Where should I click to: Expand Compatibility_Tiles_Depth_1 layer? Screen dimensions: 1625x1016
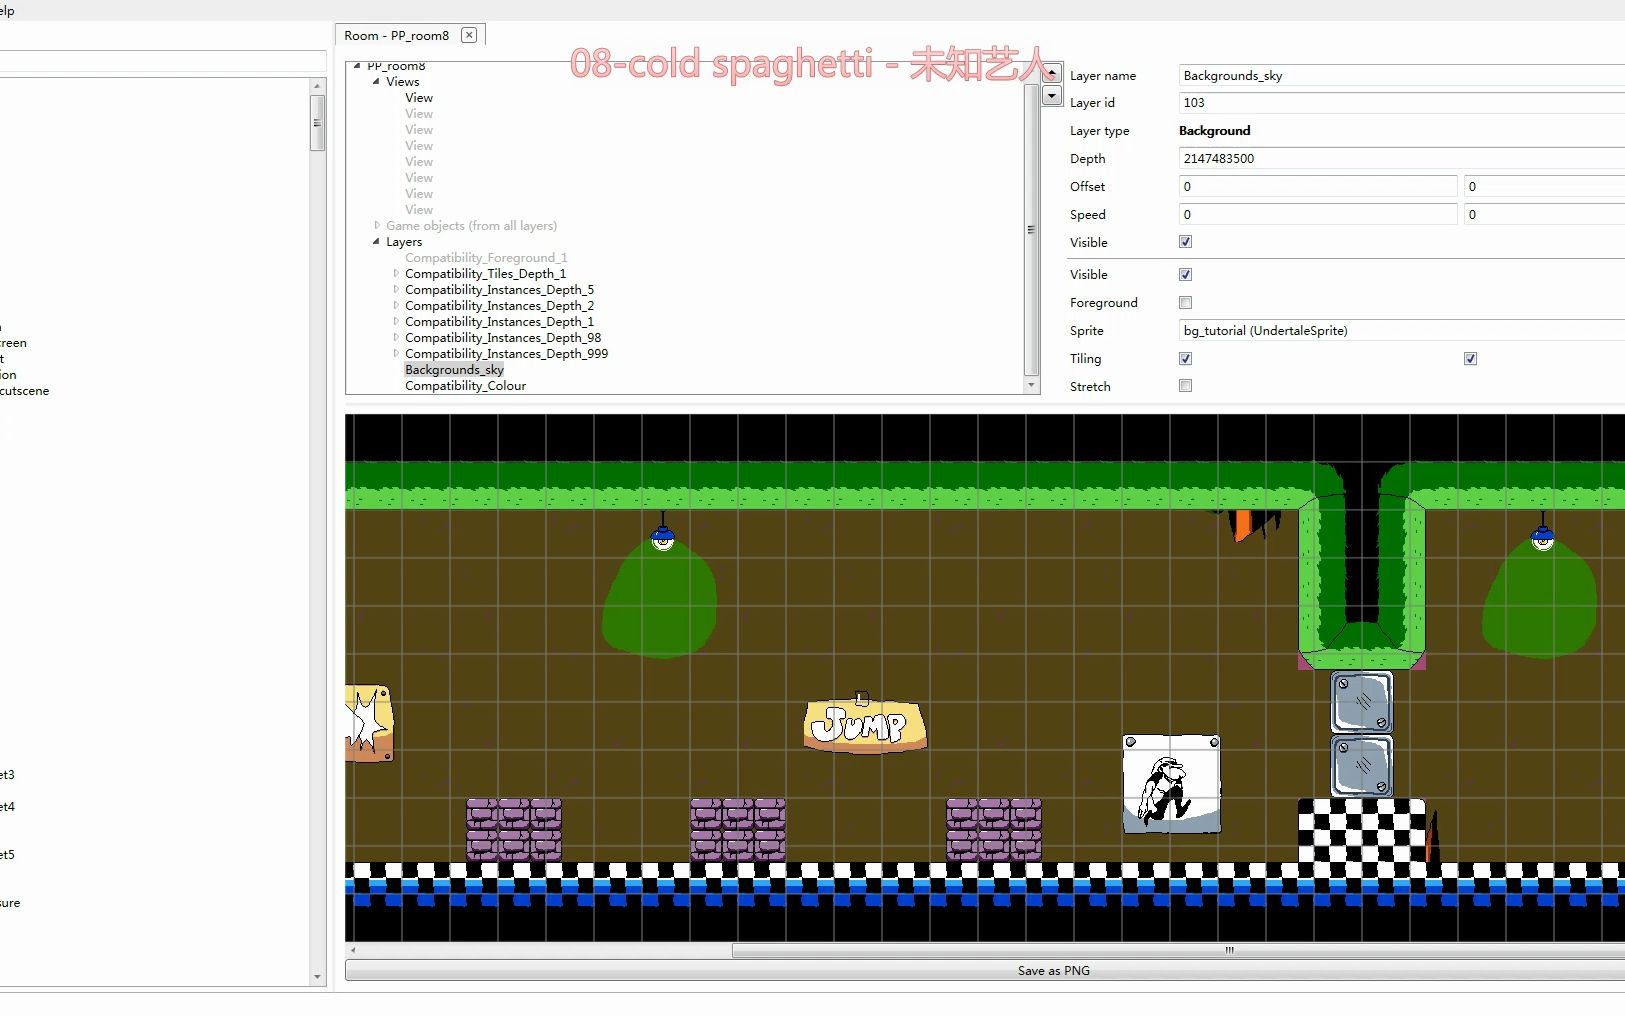pyautogui.click(x=396, y=274)
